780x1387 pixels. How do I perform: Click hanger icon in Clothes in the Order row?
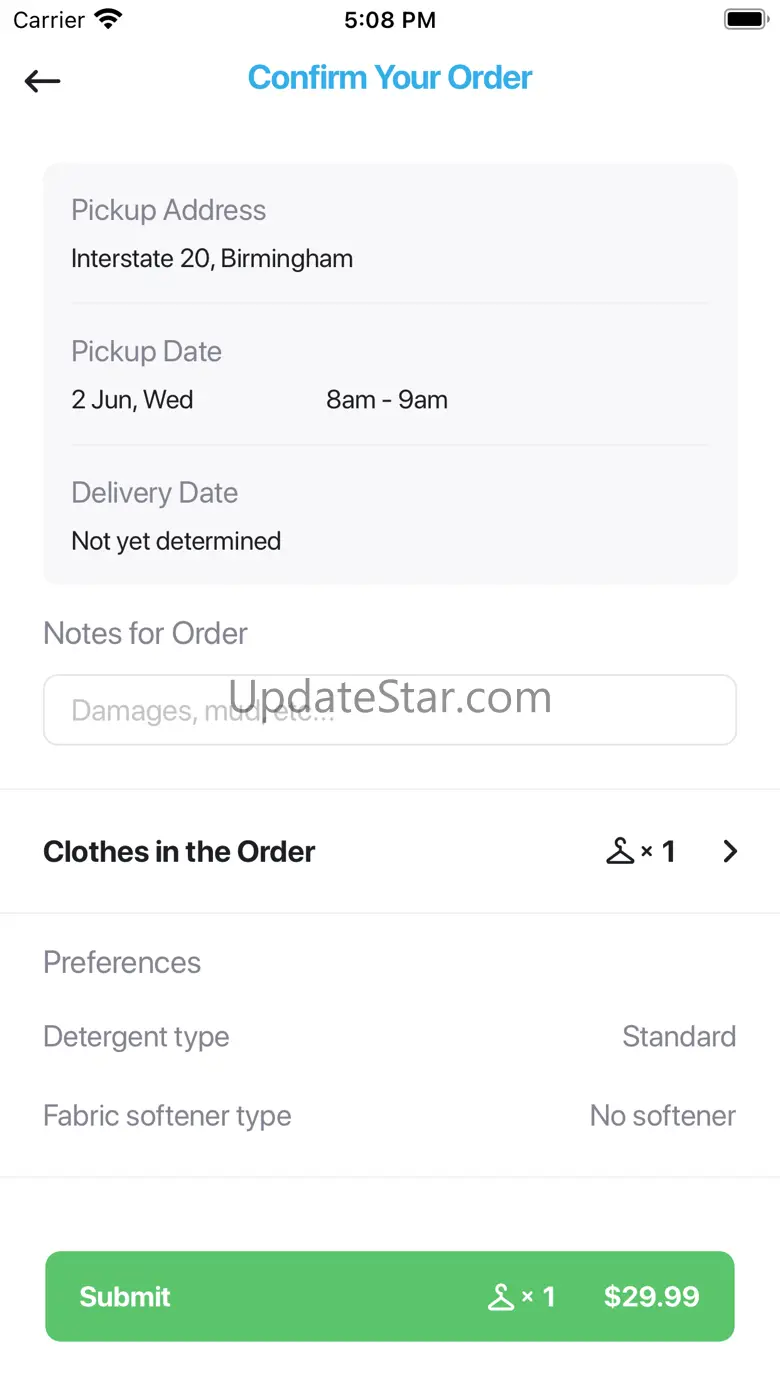coord(620,851)
